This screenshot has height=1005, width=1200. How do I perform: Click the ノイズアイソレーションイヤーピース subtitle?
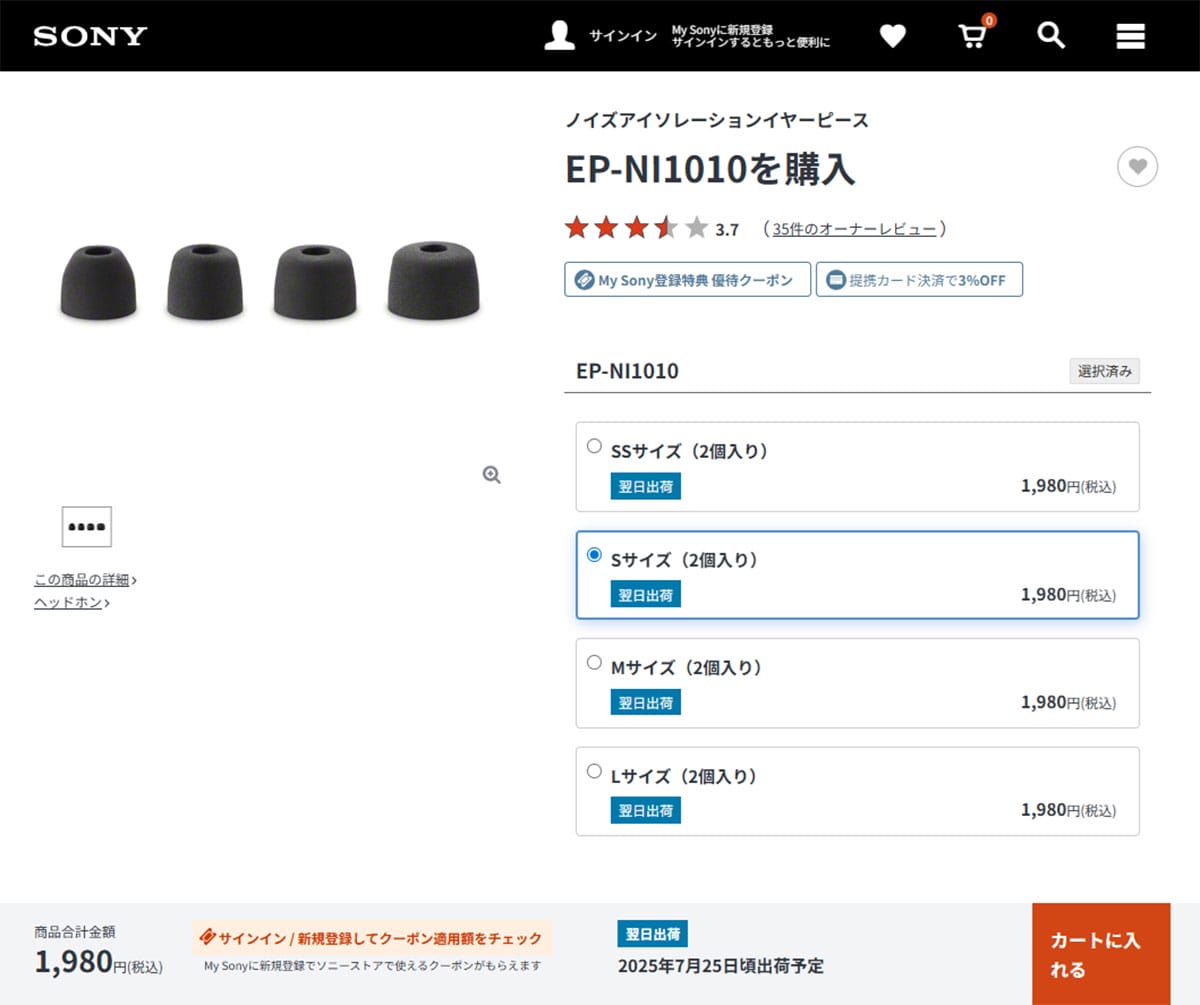[x=717, y=120]
